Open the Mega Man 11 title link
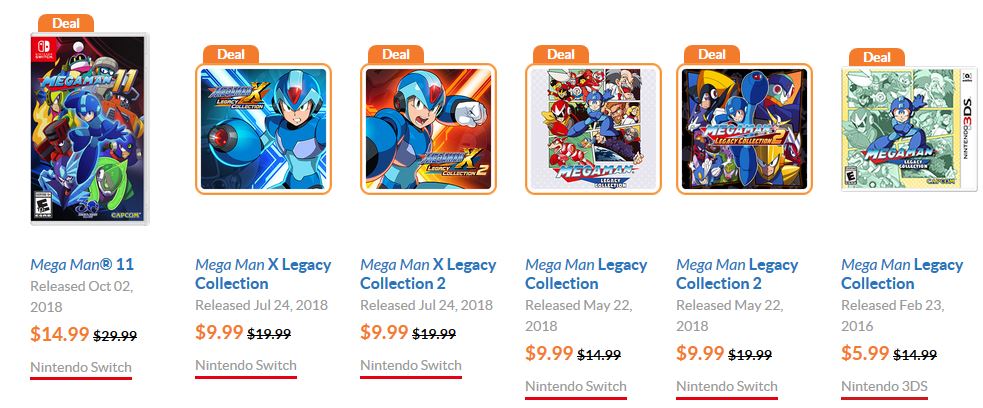The width and height of the screenshot is (983, 408). (x=81, y=264)
